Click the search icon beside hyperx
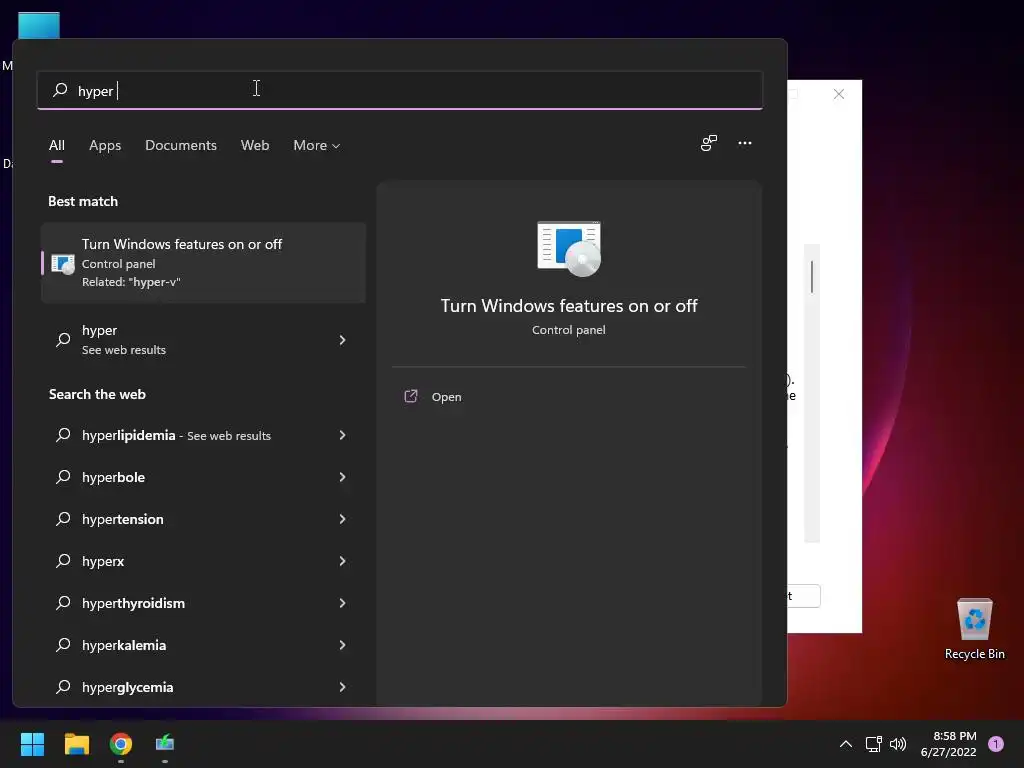This screenshot has height=768, width=1024. (63, 560)
